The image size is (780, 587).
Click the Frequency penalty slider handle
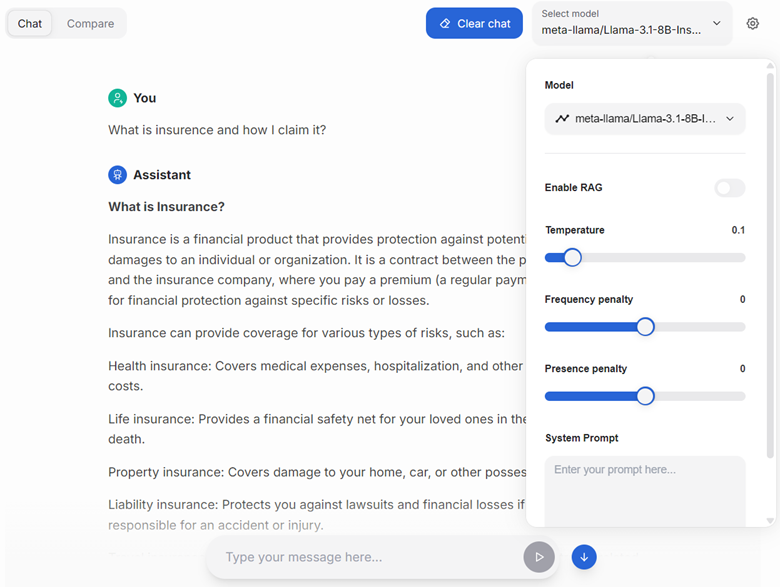(645, 327)
